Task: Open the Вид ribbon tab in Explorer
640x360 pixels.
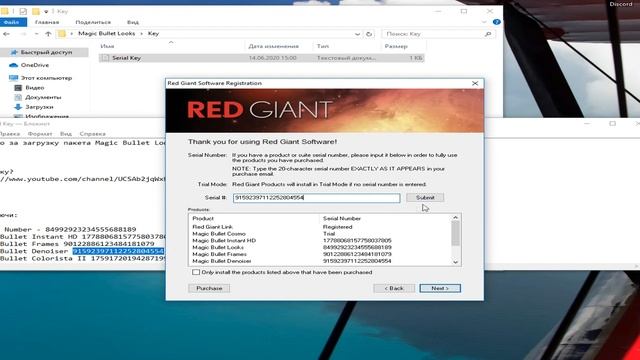Action: click(133, 22)
